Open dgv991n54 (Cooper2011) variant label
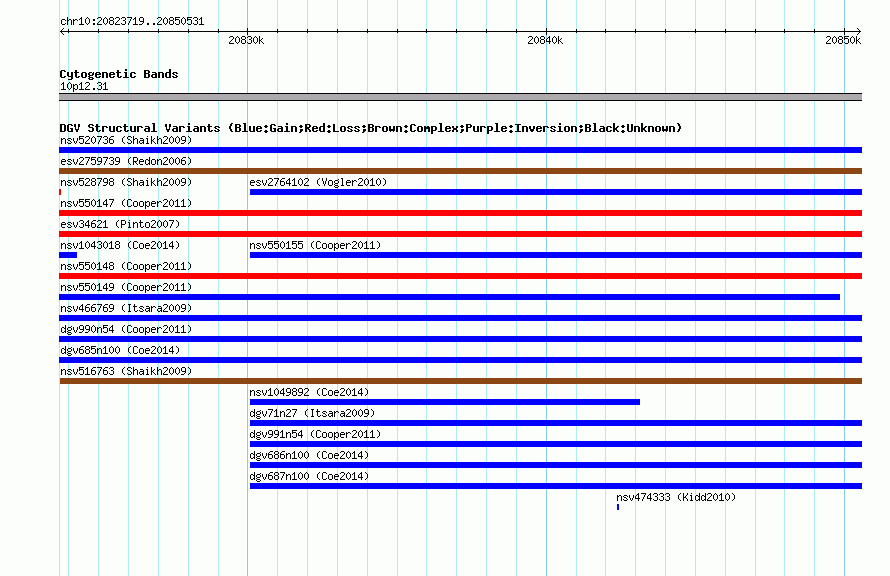 click(315, 434)
